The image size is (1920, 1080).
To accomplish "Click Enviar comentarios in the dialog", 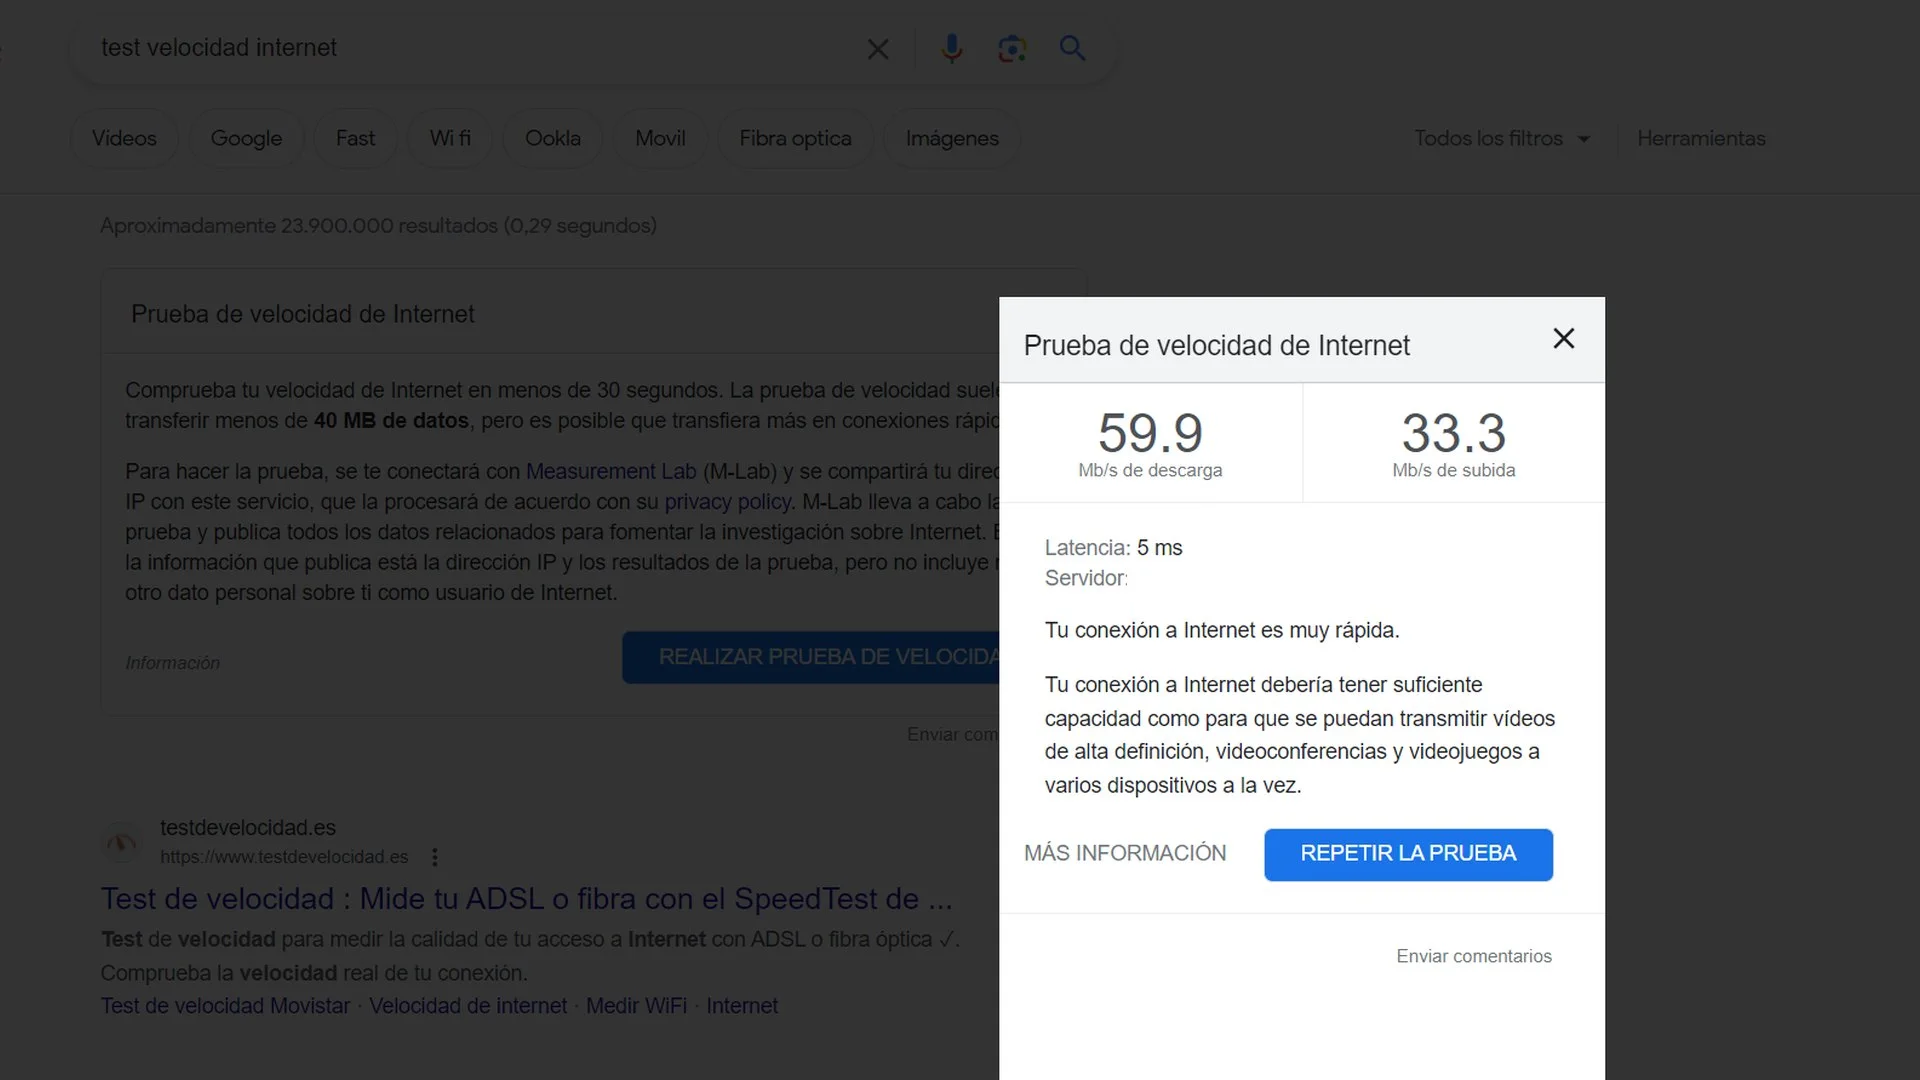I will tap(1473, 956).
